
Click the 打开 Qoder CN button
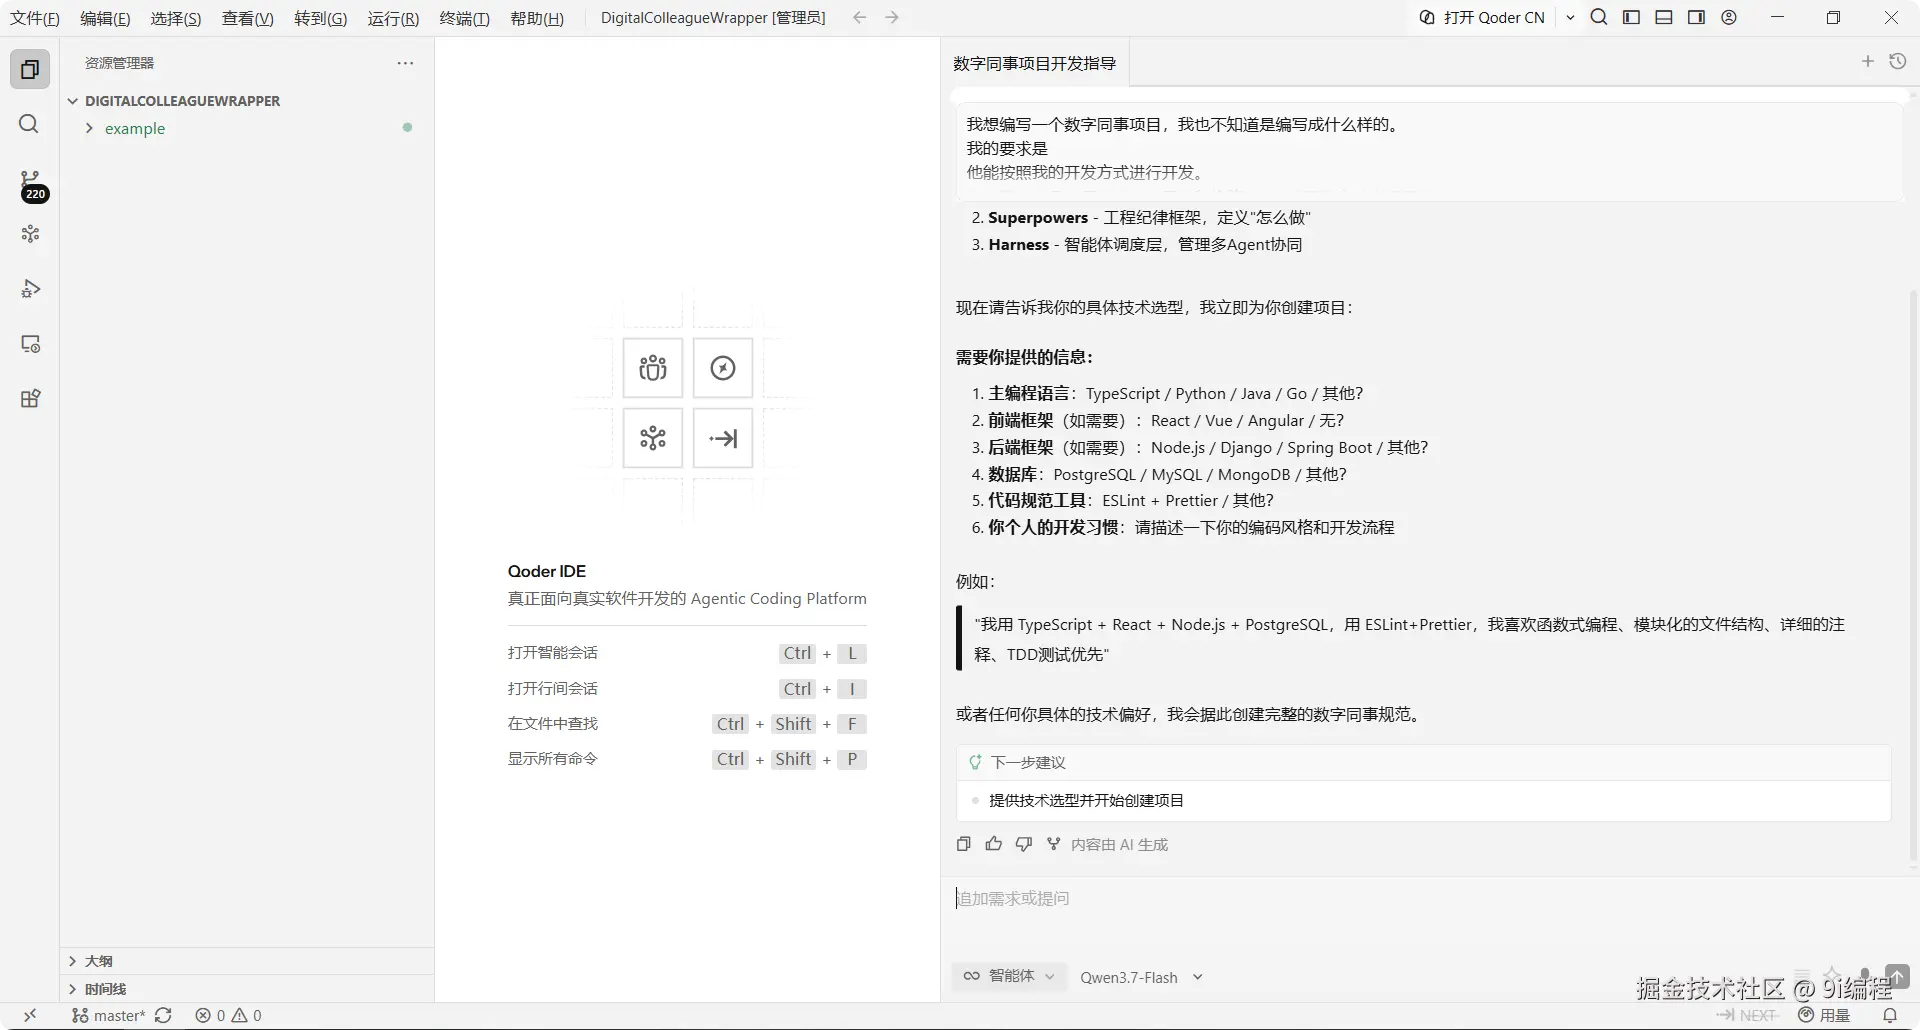(1483, 18)
